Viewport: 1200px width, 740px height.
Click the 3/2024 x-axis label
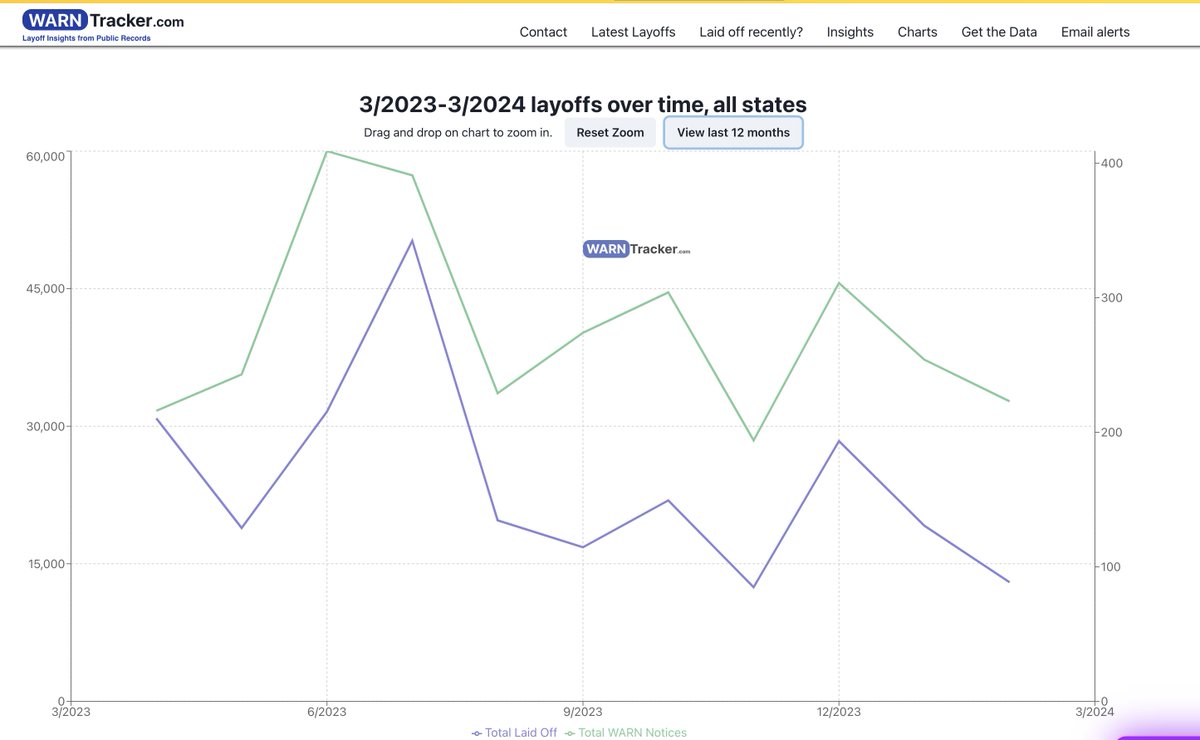coord(1094,712)
